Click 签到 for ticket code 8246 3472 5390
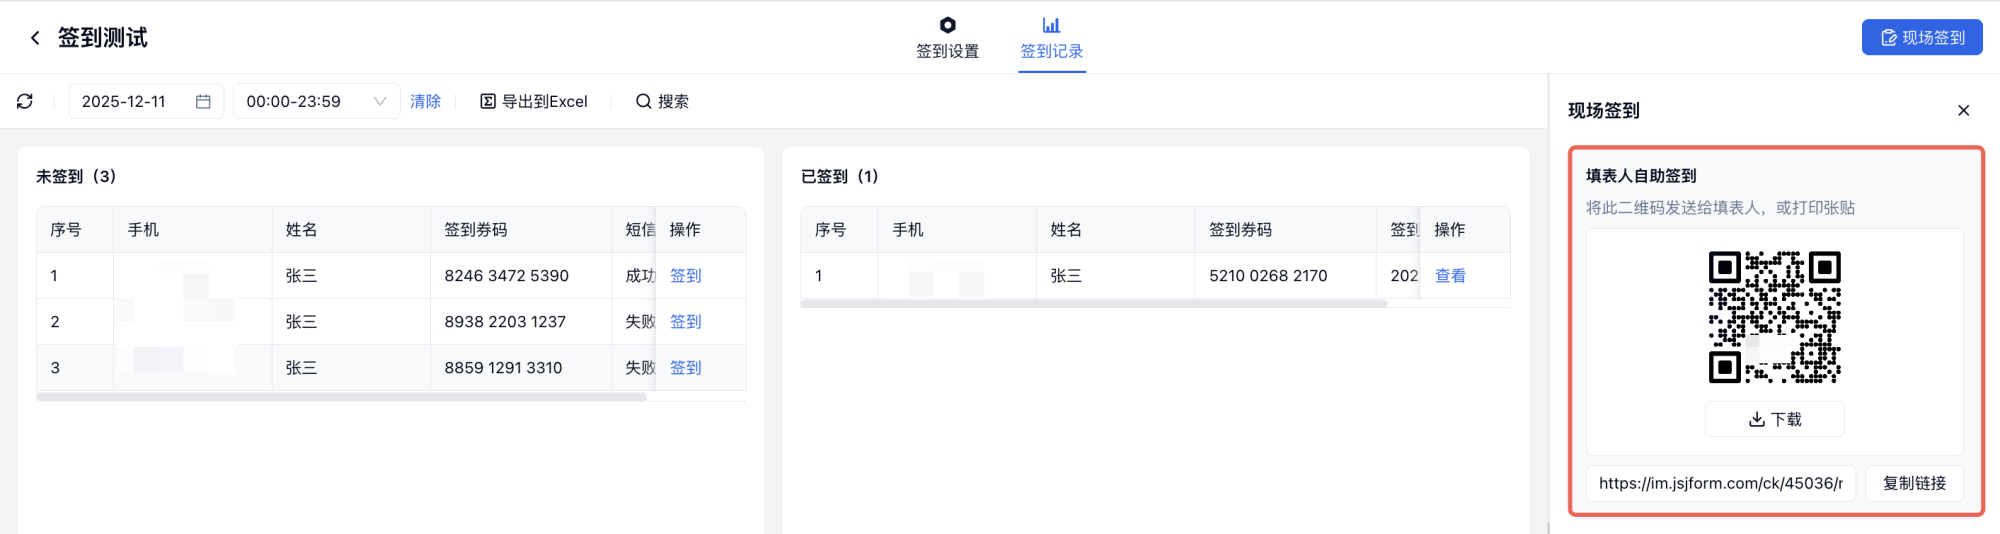Screen dimensions: 2000x534 point(685,276)
